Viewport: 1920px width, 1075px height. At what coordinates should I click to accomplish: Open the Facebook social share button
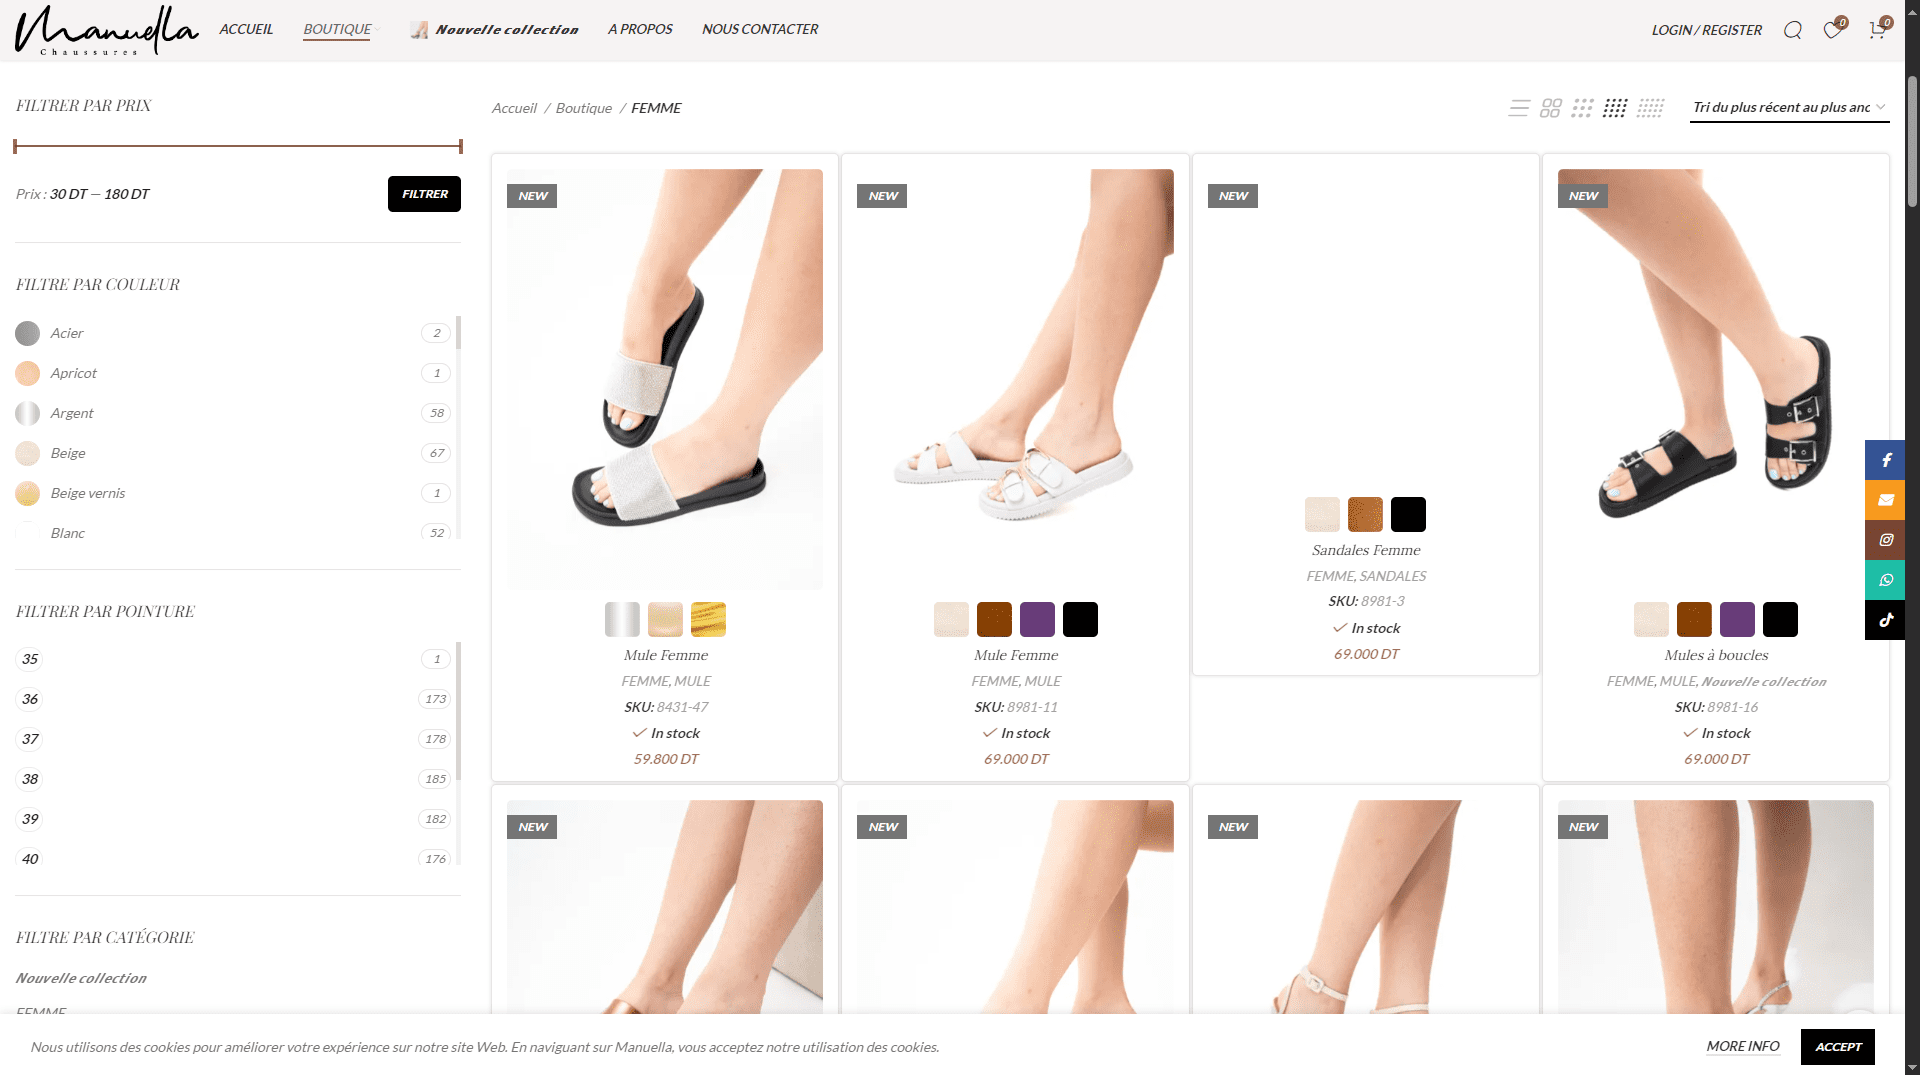[x=1885, y=460]
